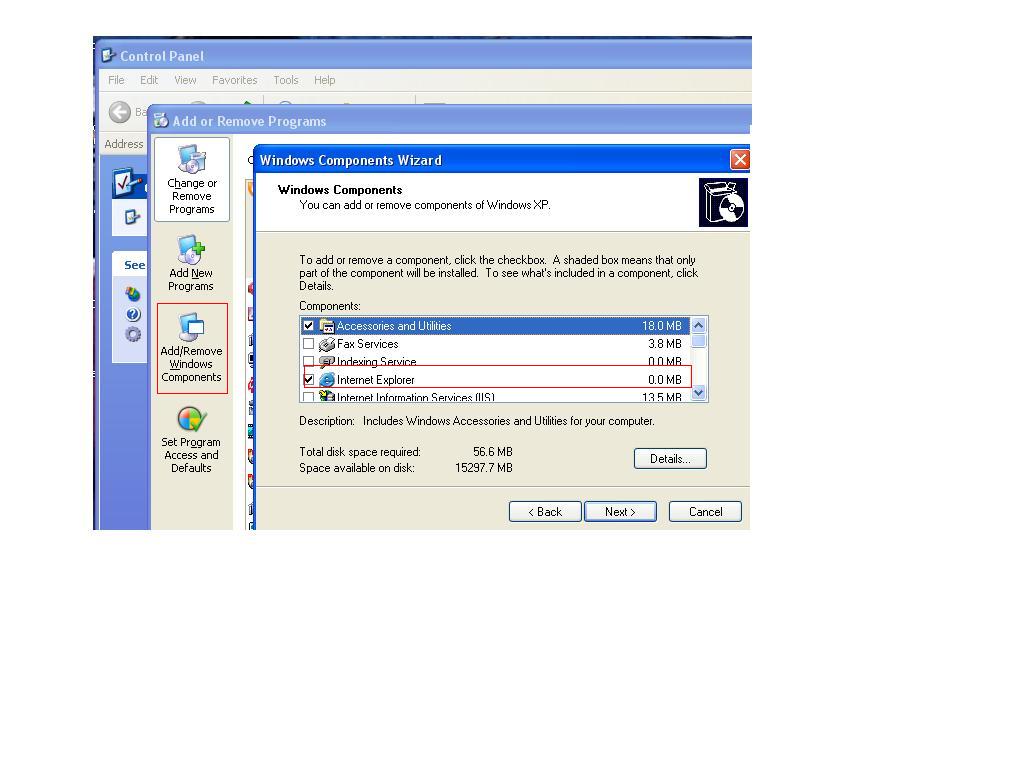Cancel the Windows Components Wizard
This screenshot has height=768, width=1024.
(705, 512)
